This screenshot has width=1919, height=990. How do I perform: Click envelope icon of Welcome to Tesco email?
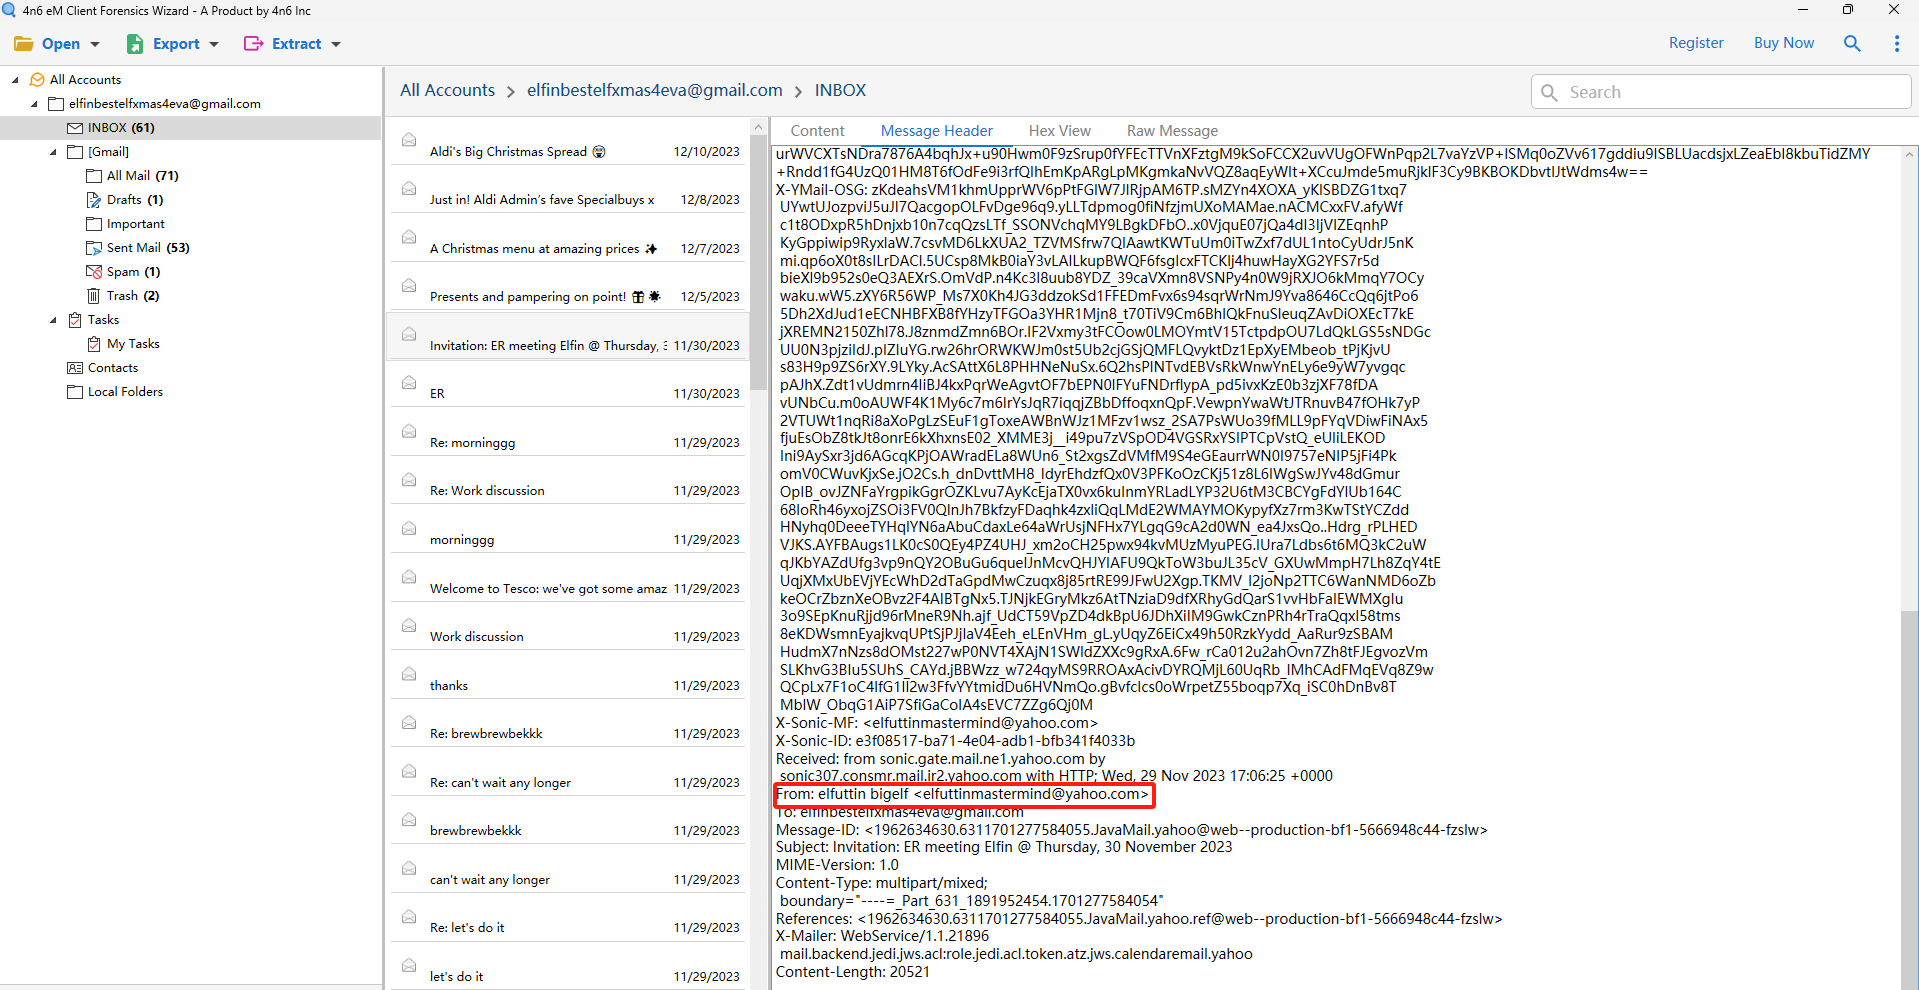click(x=409, y=576)
